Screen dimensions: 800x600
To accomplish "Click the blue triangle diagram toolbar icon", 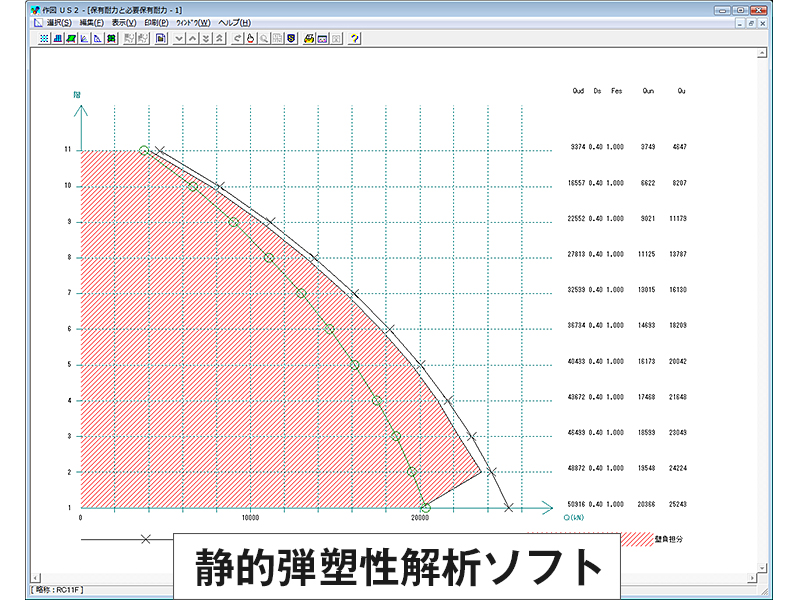I will click(x=97, y=37).
